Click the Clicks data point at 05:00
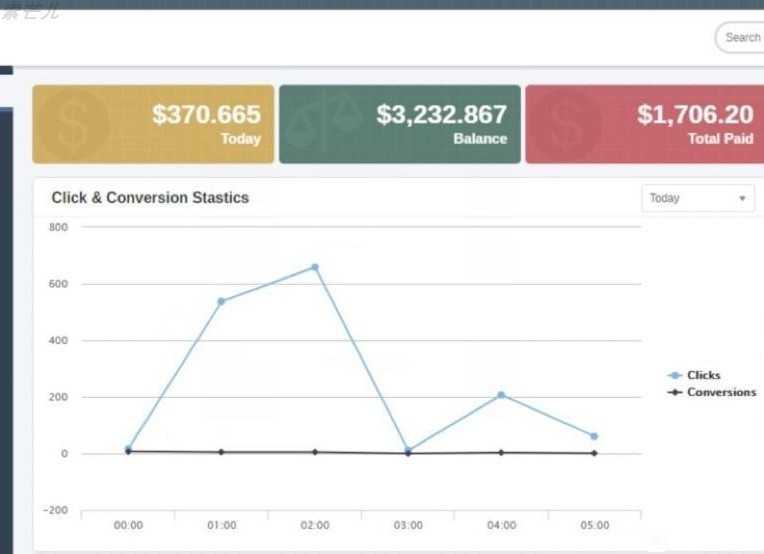This screenshot has height=554, width=764. click(594, 436)
